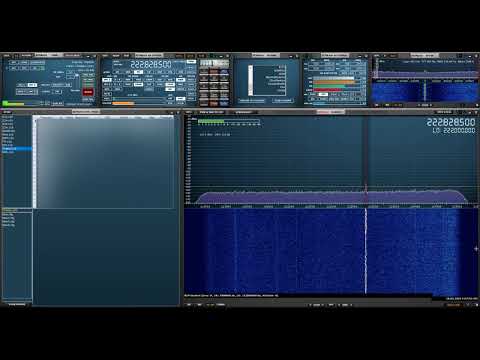Click the LO: 222000000 frequency readout

tap(454, 131)
